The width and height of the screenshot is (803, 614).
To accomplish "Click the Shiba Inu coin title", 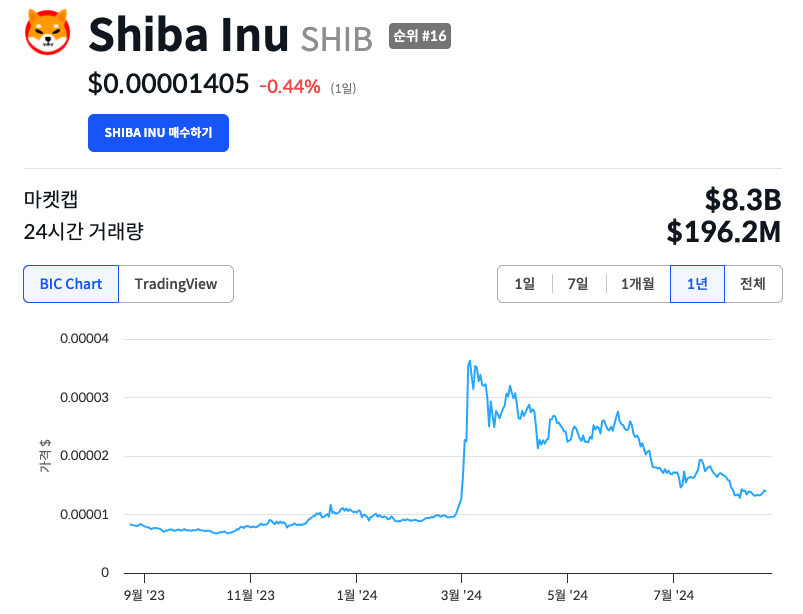I will [190, 36].
